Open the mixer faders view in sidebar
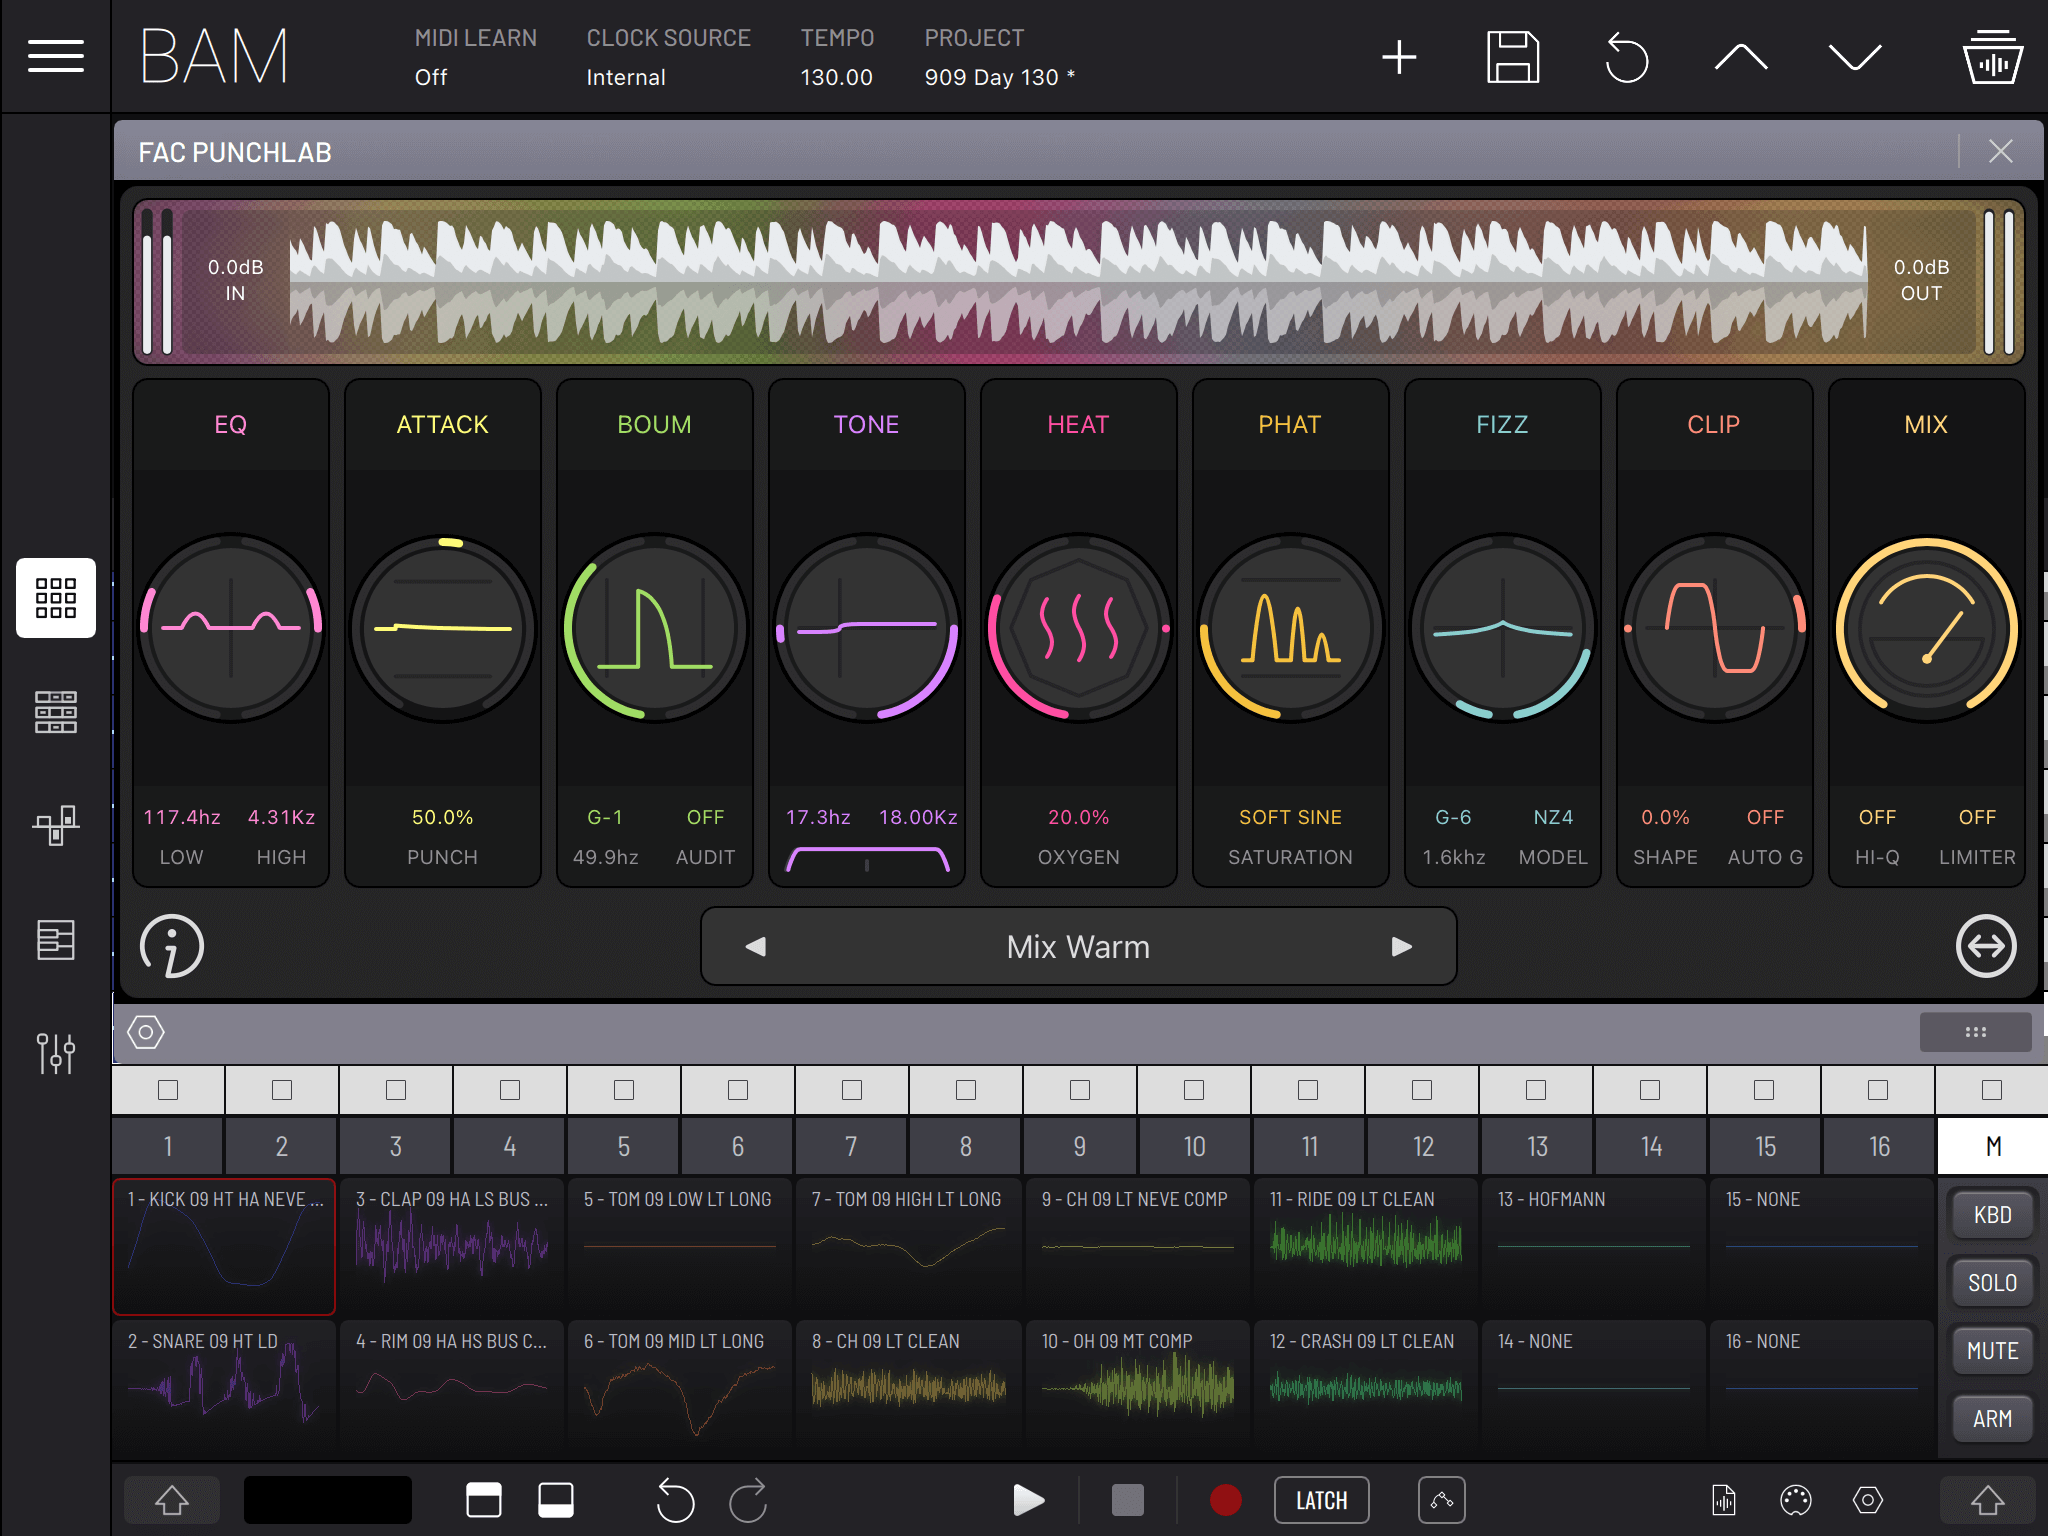The width and height of the screenshot is (2048, 1536). pos(56,1054)
